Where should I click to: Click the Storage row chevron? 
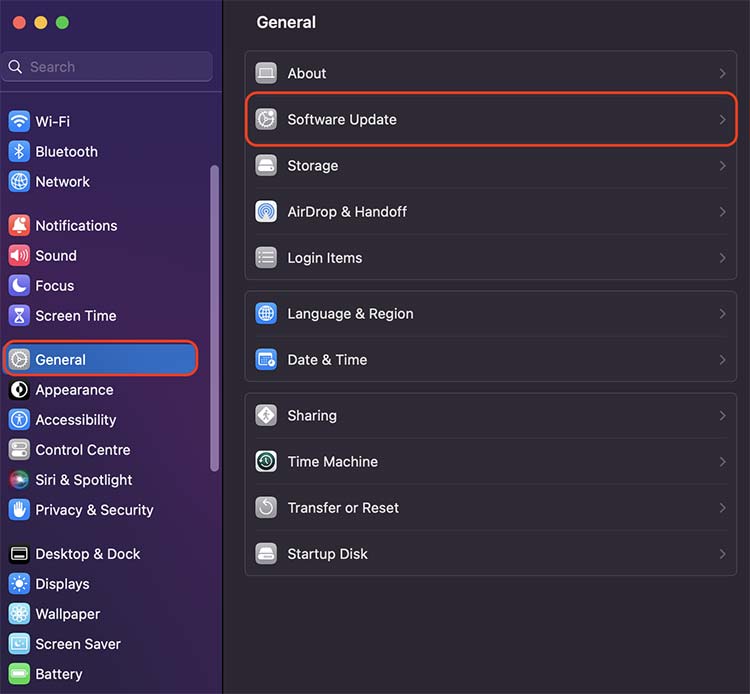tap(722, 165)
